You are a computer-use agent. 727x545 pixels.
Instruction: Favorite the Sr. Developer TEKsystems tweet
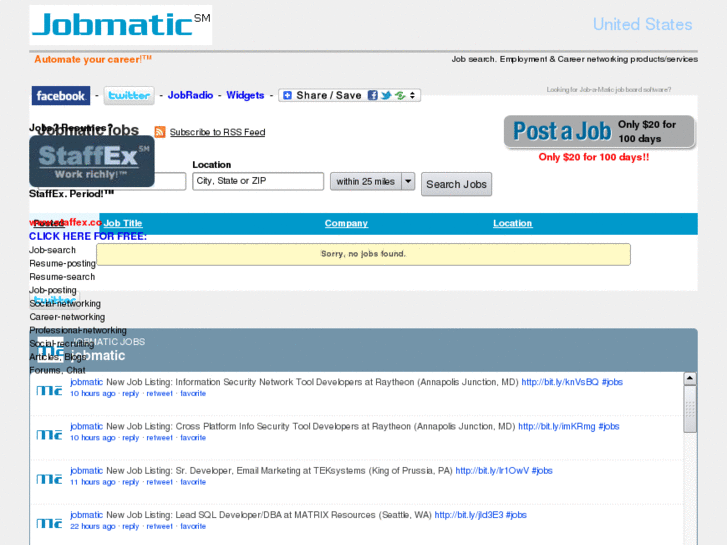[193, 482]
